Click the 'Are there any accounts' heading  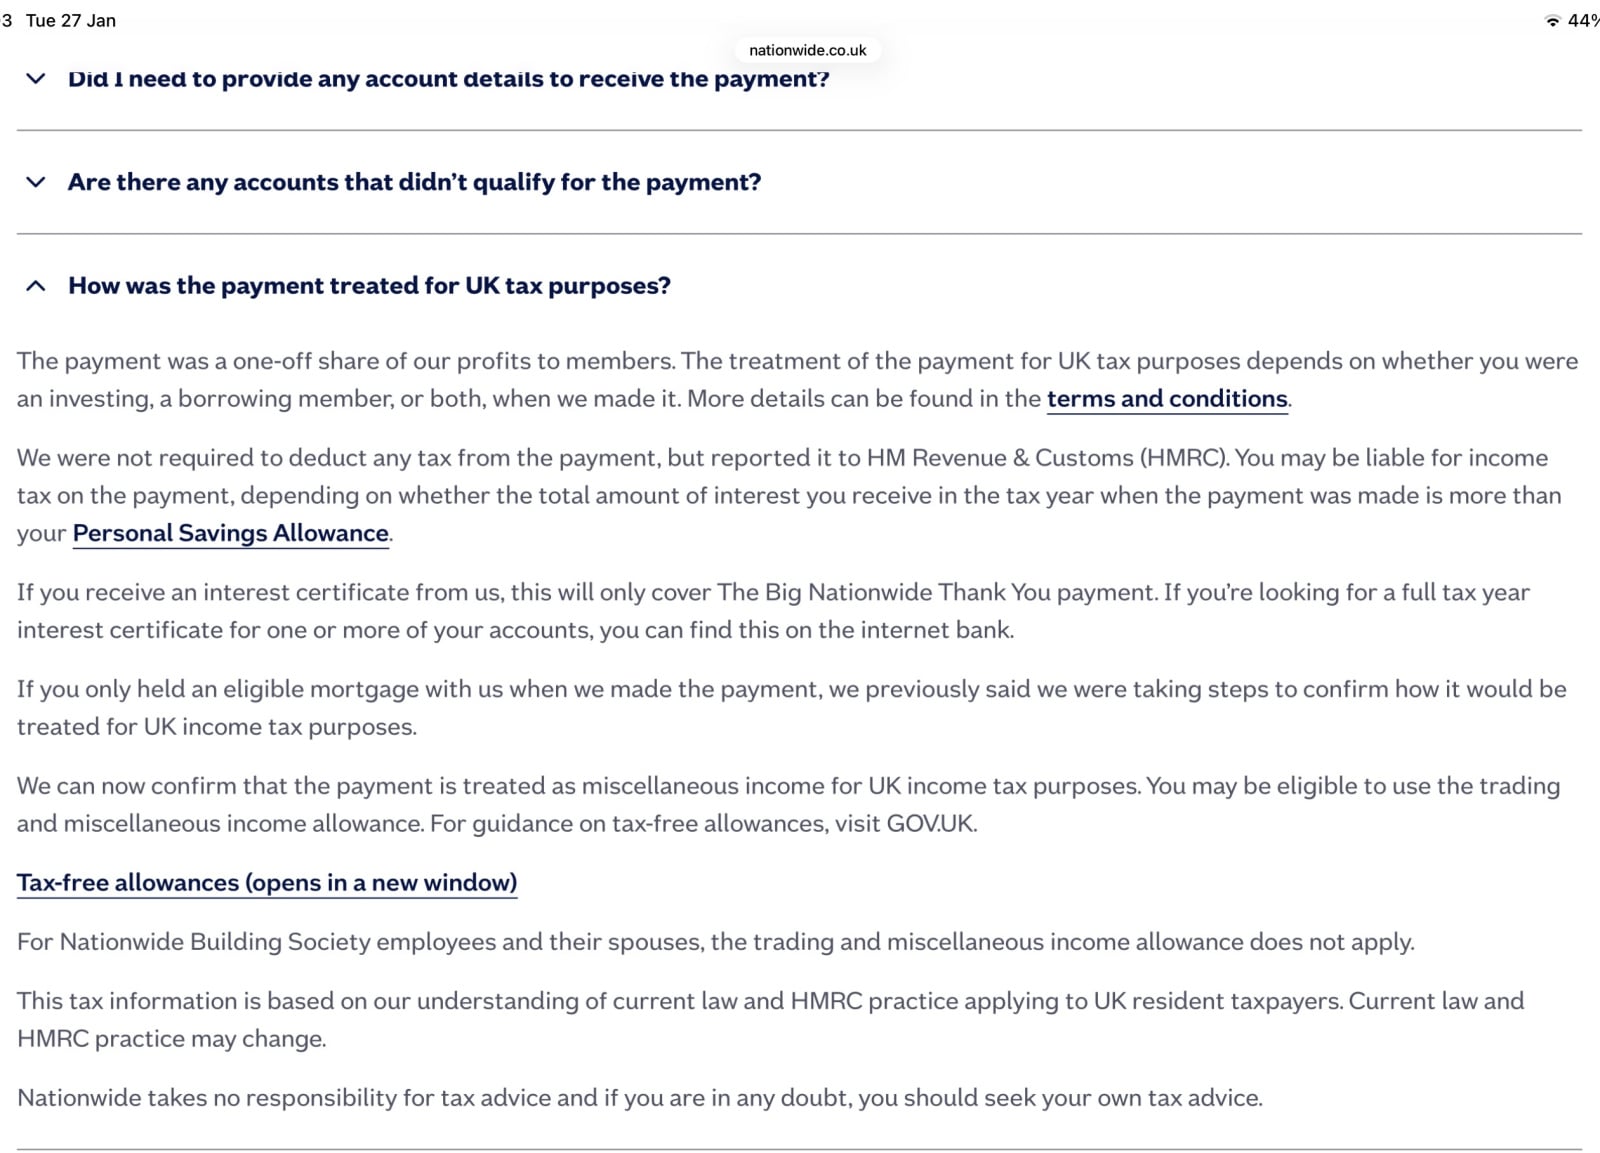click(414, 182)
